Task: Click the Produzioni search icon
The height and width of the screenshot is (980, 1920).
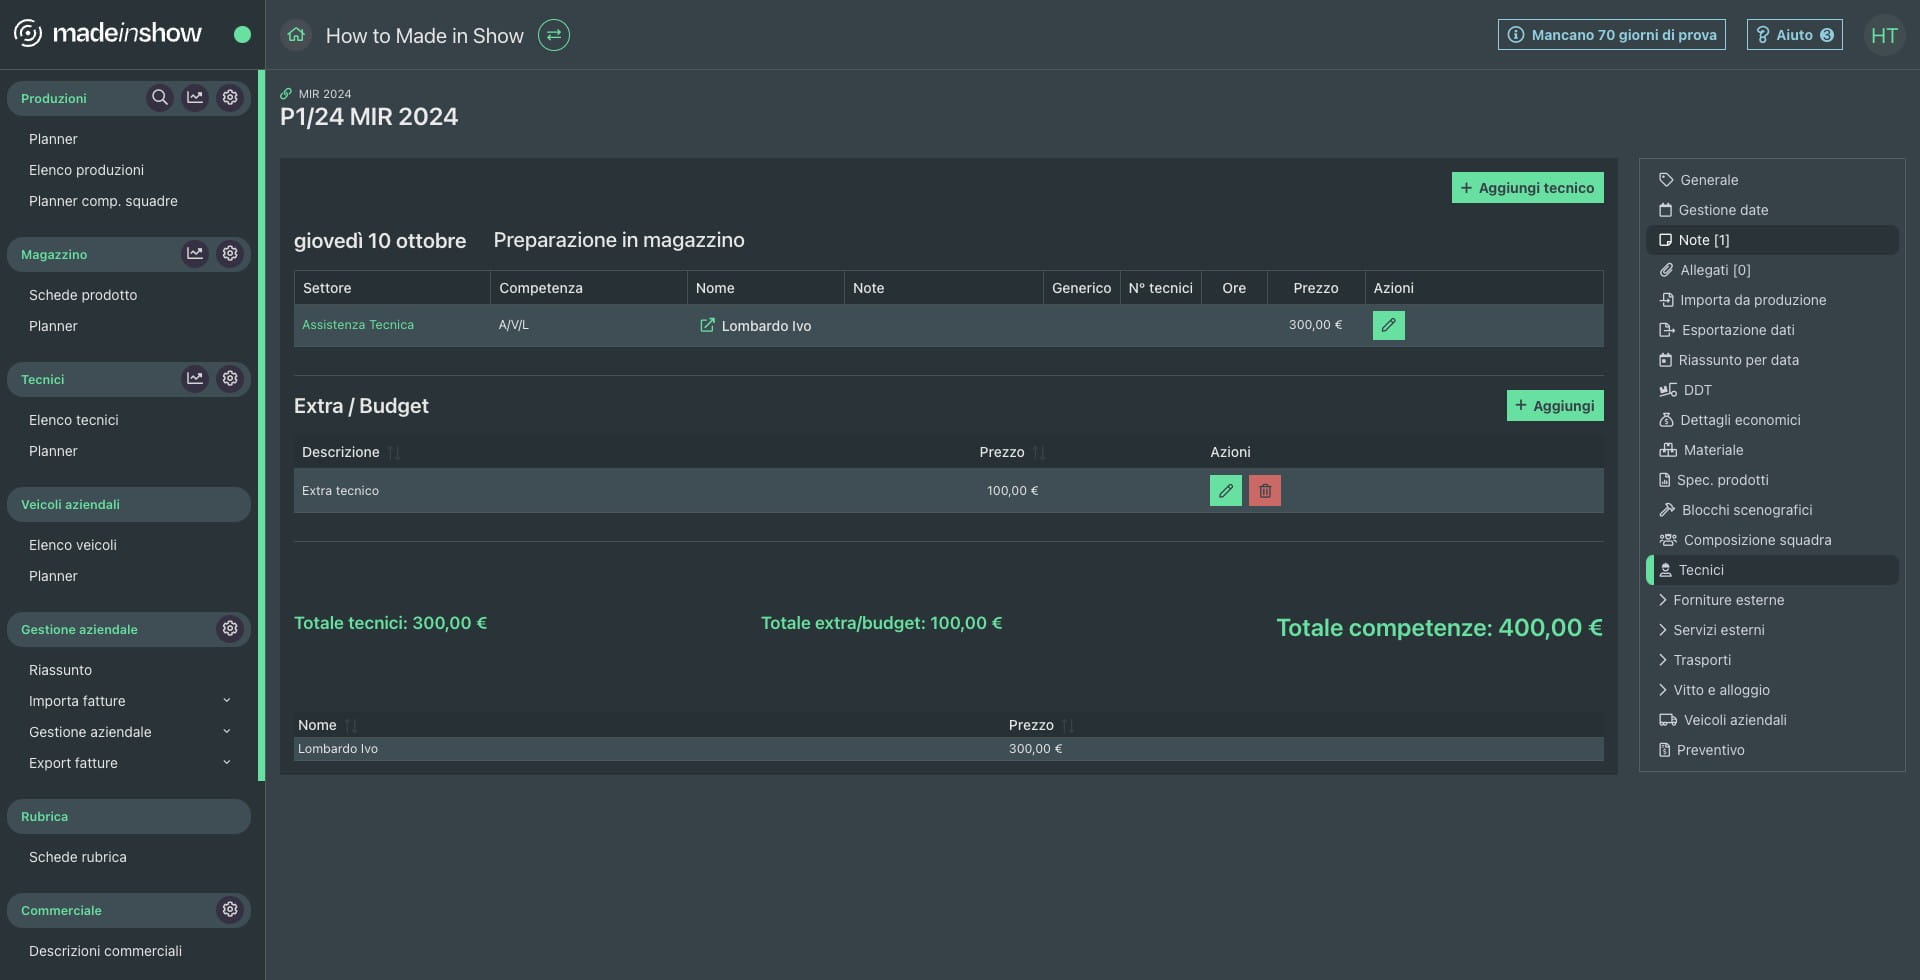Action: 159,98
